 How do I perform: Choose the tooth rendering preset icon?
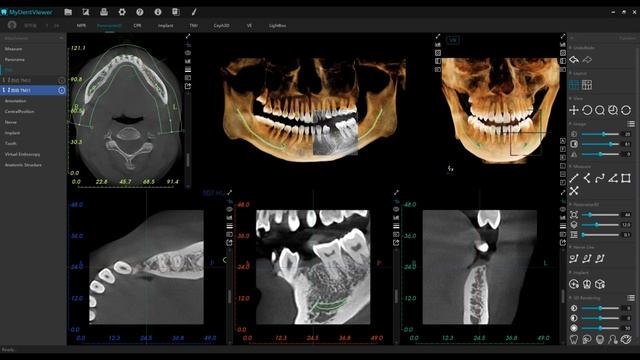(x=574, y=339)
